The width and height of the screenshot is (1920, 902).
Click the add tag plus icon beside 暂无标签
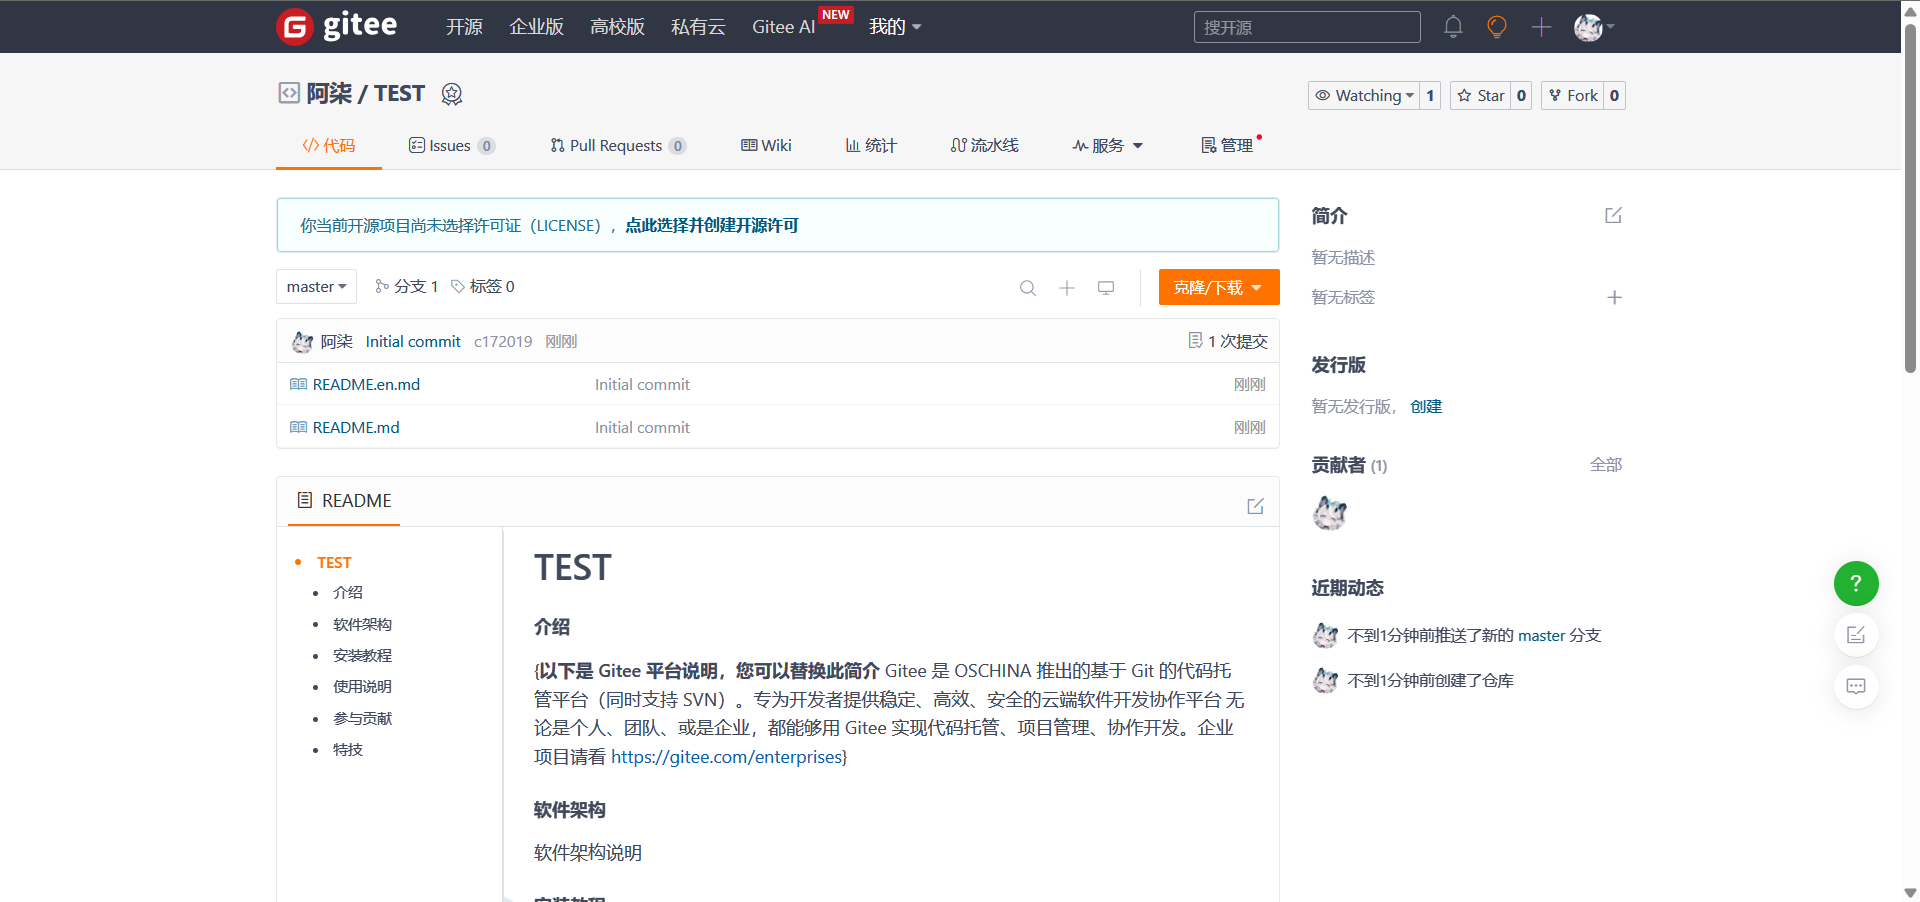coord(1614,298)
